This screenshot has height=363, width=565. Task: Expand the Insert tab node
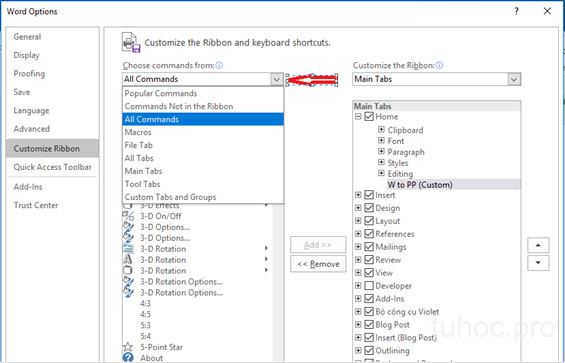pyautogui.click(x=358, y=195)
